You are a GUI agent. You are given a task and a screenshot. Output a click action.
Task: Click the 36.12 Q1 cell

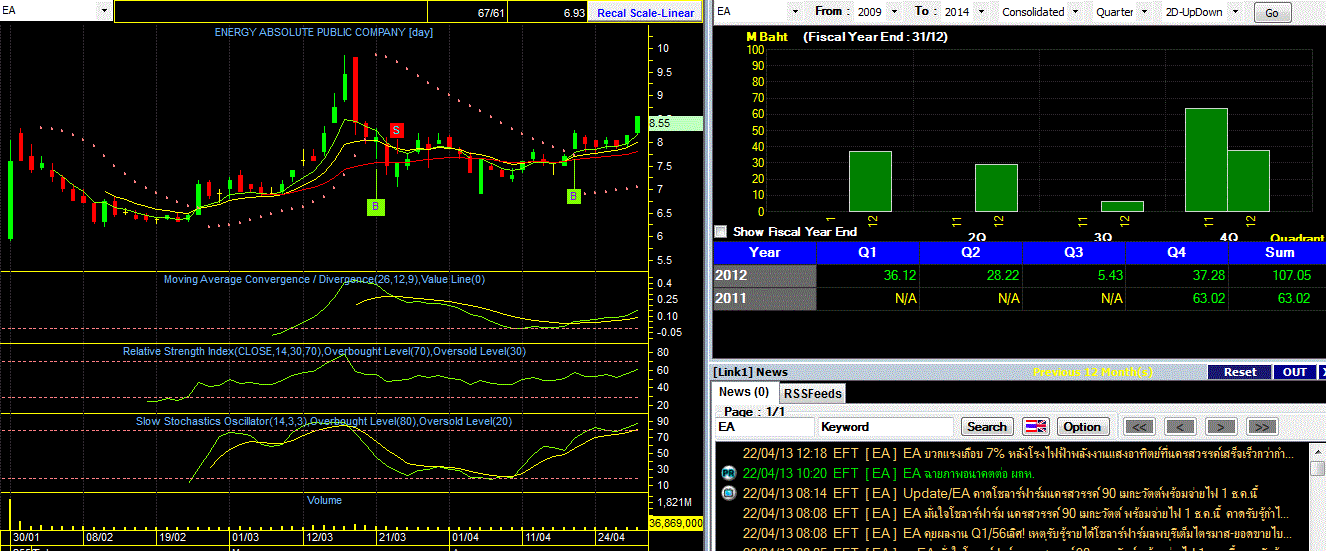pyautogui.click(x=869, y=275)
